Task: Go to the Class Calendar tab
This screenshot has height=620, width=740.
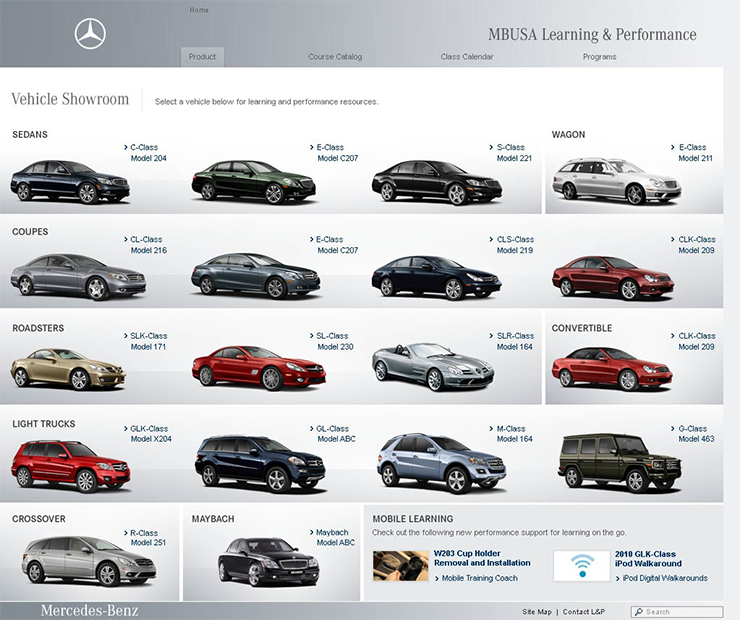Action: click(467, 57)
